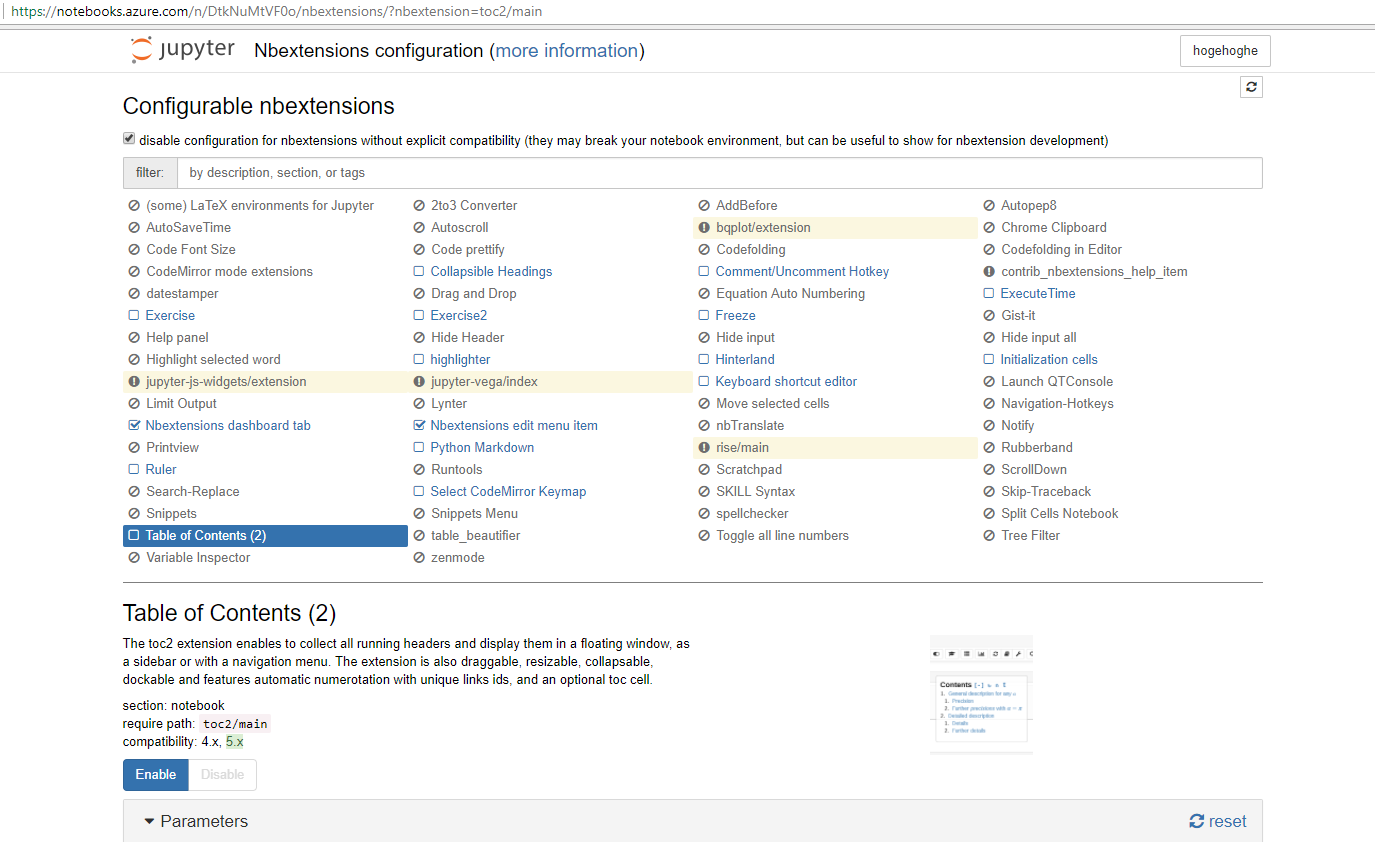
Task: Click the incompatibility icon next to Lynter
Action: pyautogui.click(x=418, y=403)
